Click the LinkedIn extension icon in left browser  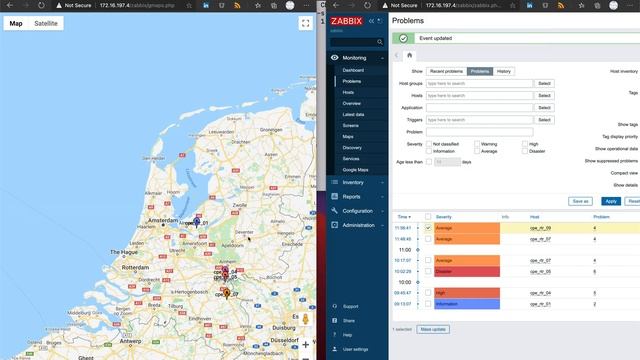(x=206, y=5)
